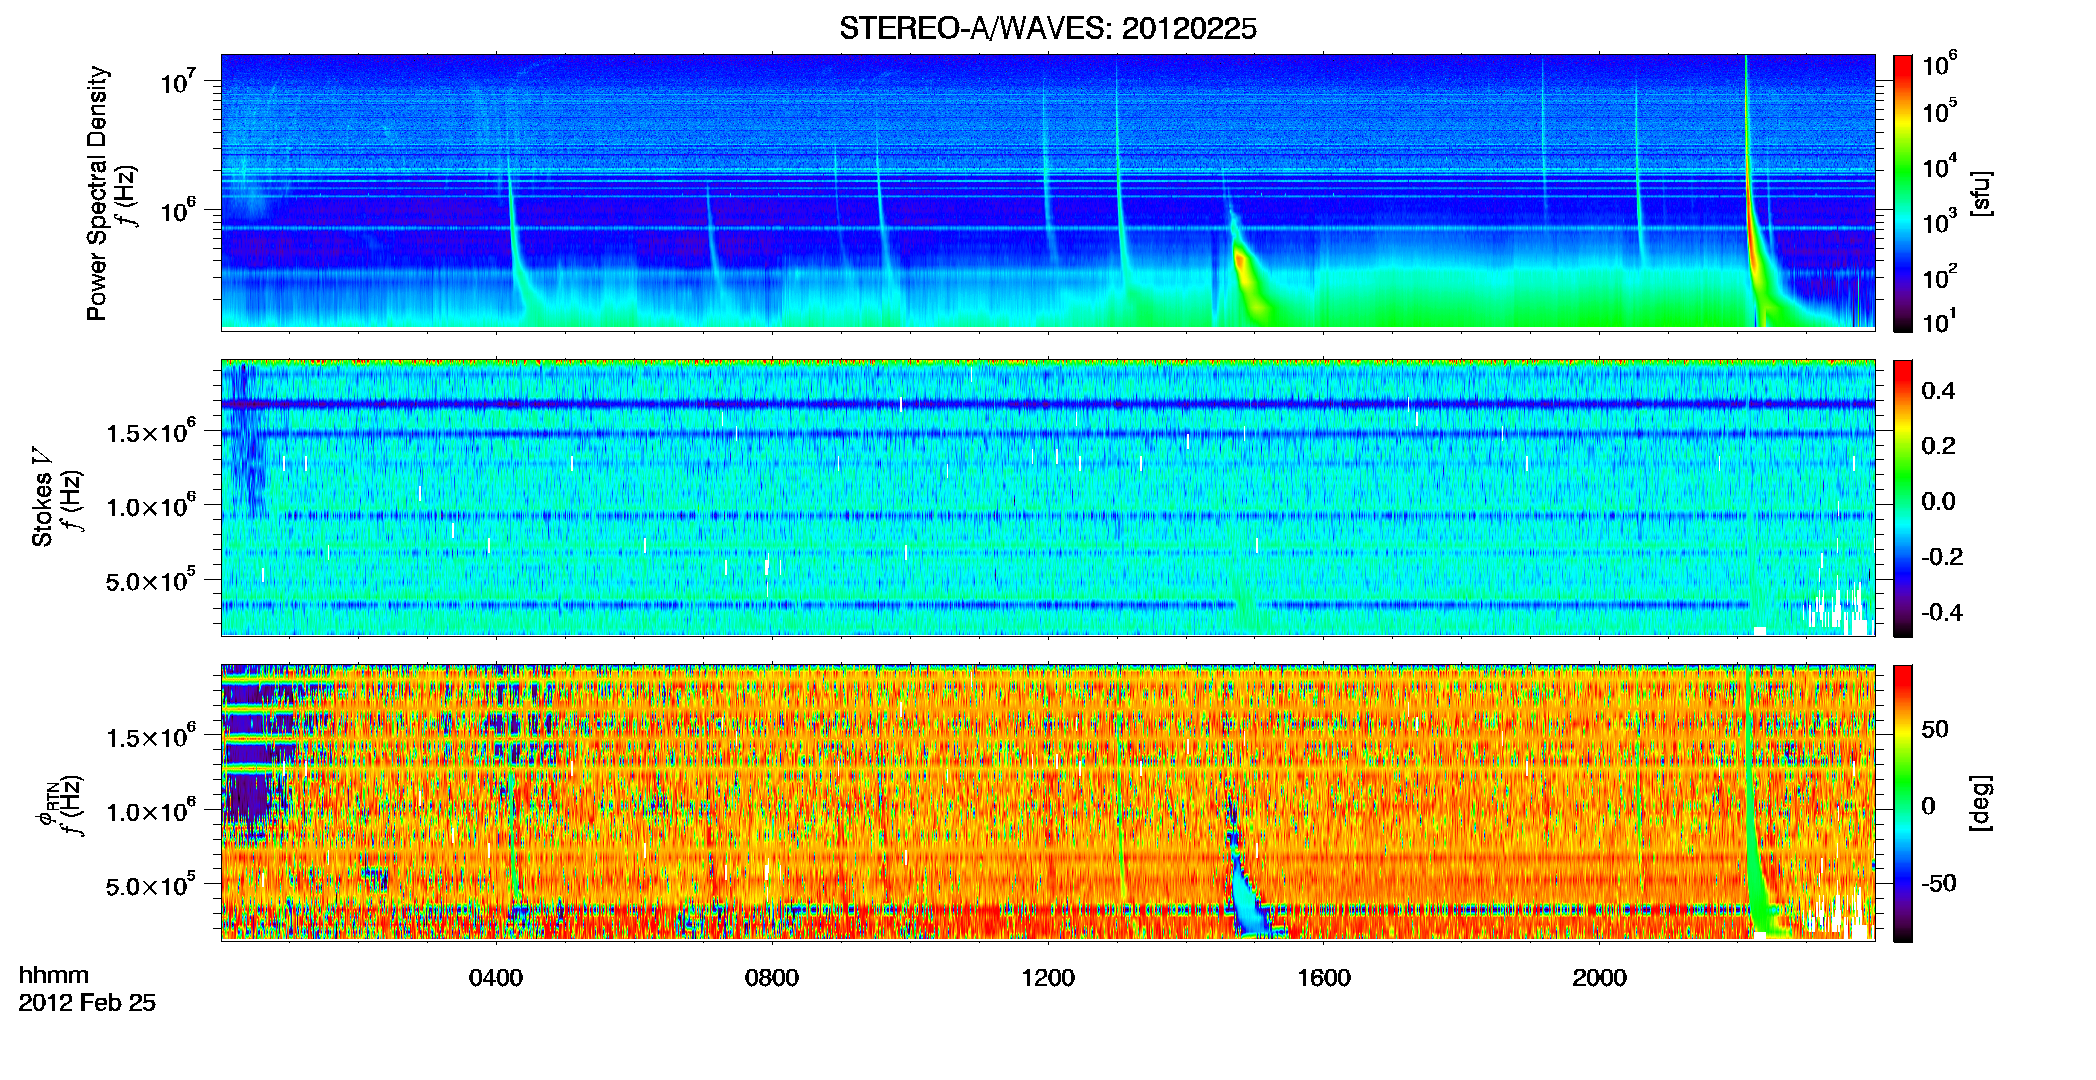The height and width of the screenshot is (1080, 2096).
Task: Click the dark blue interference line at top of Stokes panel
Action: [x=1047, y=404]
